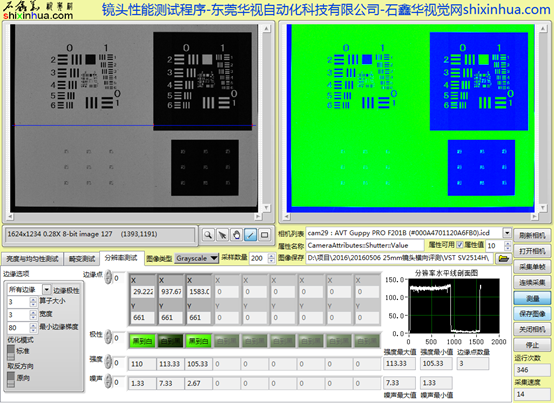Click the 最小边缘梯度 value field

(19, 327)
